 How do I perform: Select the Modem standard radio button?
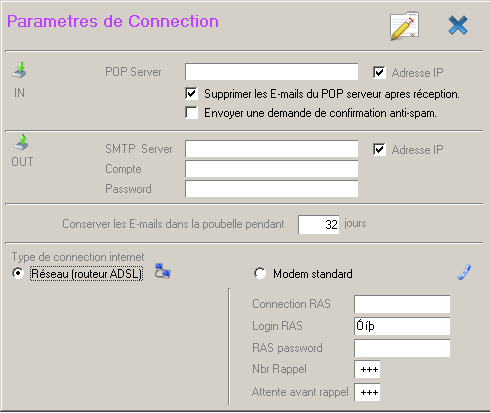click(260, 273)
